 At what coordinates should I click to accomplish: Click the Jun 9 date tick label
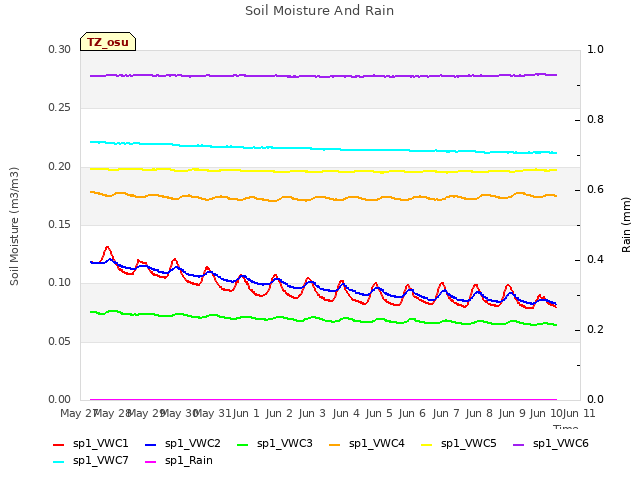(x=512, y=413)
